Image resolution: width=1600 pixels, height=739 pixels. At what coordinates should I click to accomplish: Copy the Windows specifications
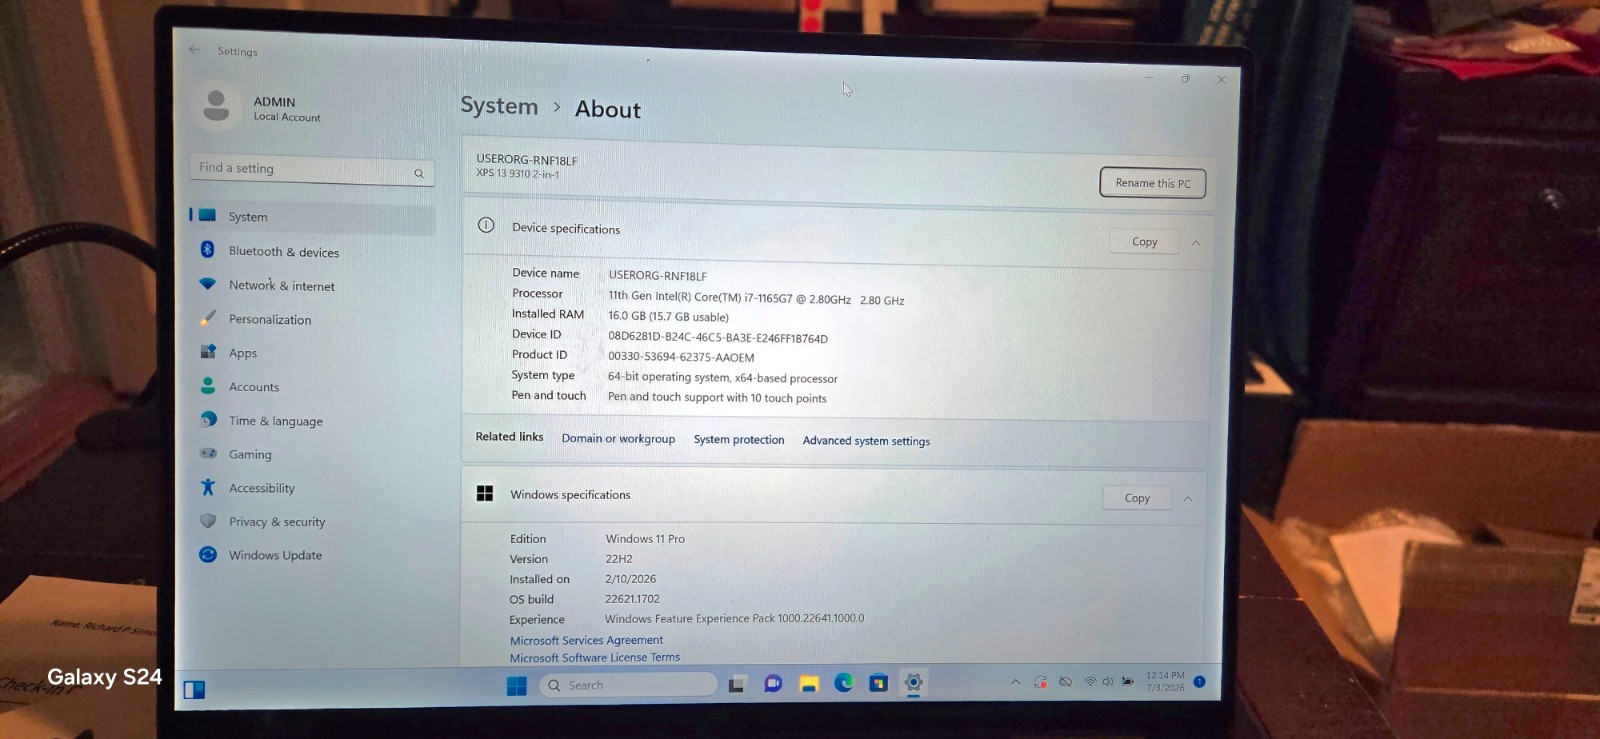point(1137,498)
